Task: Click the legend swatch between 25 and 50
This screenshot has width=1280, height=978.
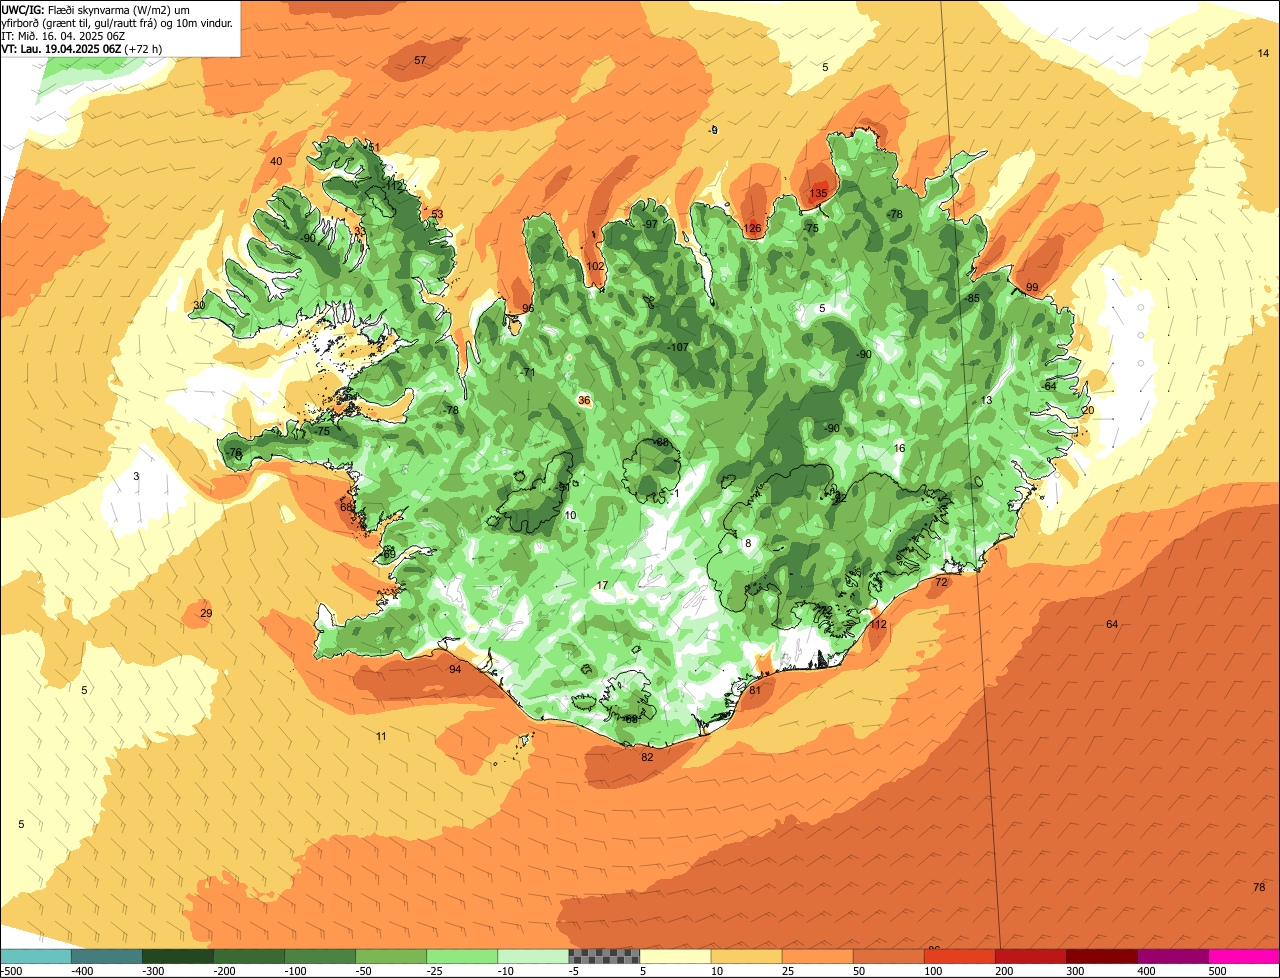Action: (817, 956)
